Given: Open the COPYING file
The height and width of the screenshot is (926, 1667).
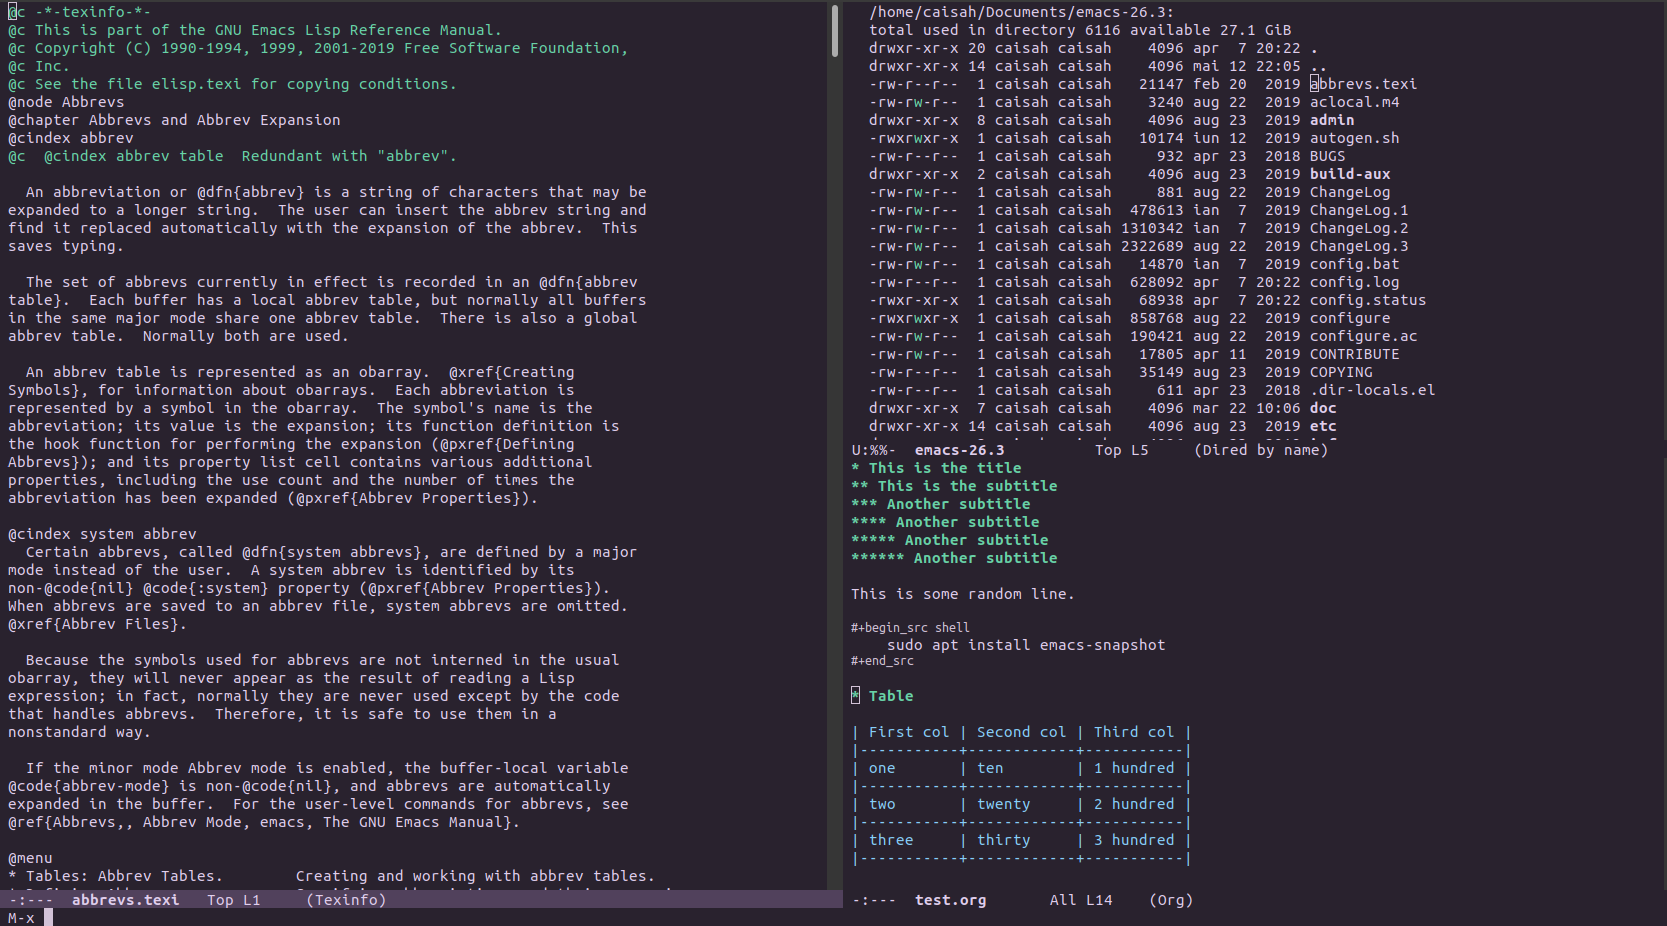Looking at the screenshot, I should point(1341,372).
